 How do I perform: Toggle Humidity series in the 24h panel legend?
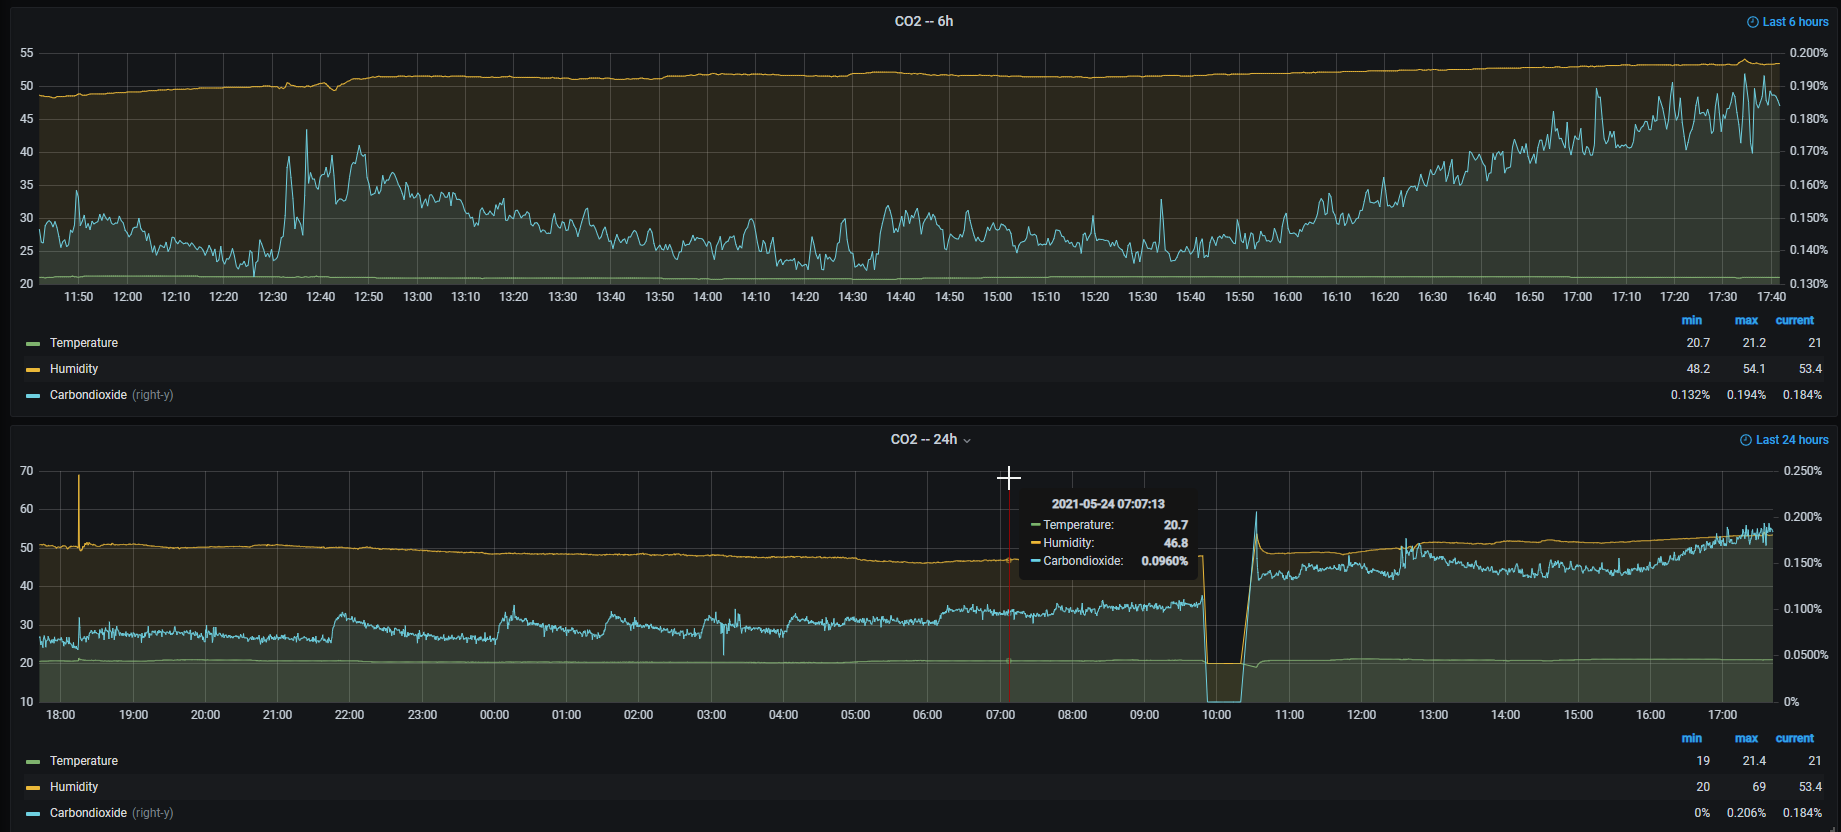[x=74, y=787]
